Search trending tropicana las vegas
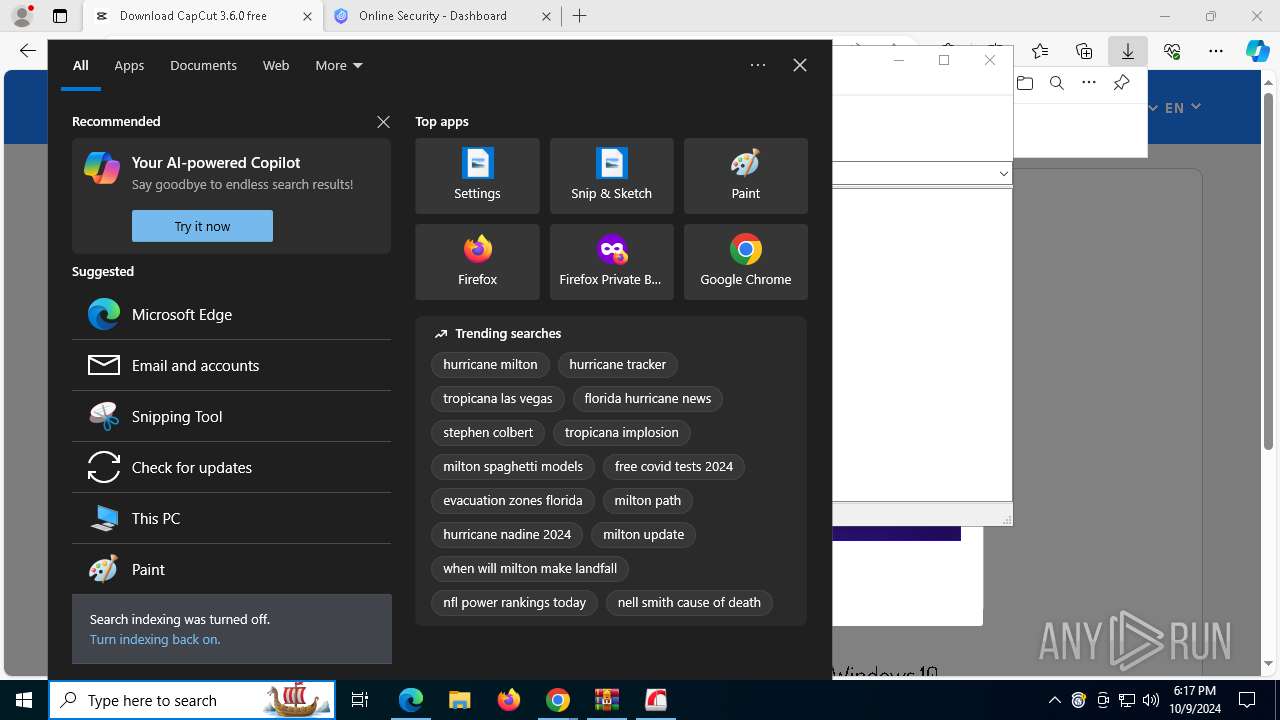This screenshot has width=1280, height=720. tap(498, 399)
